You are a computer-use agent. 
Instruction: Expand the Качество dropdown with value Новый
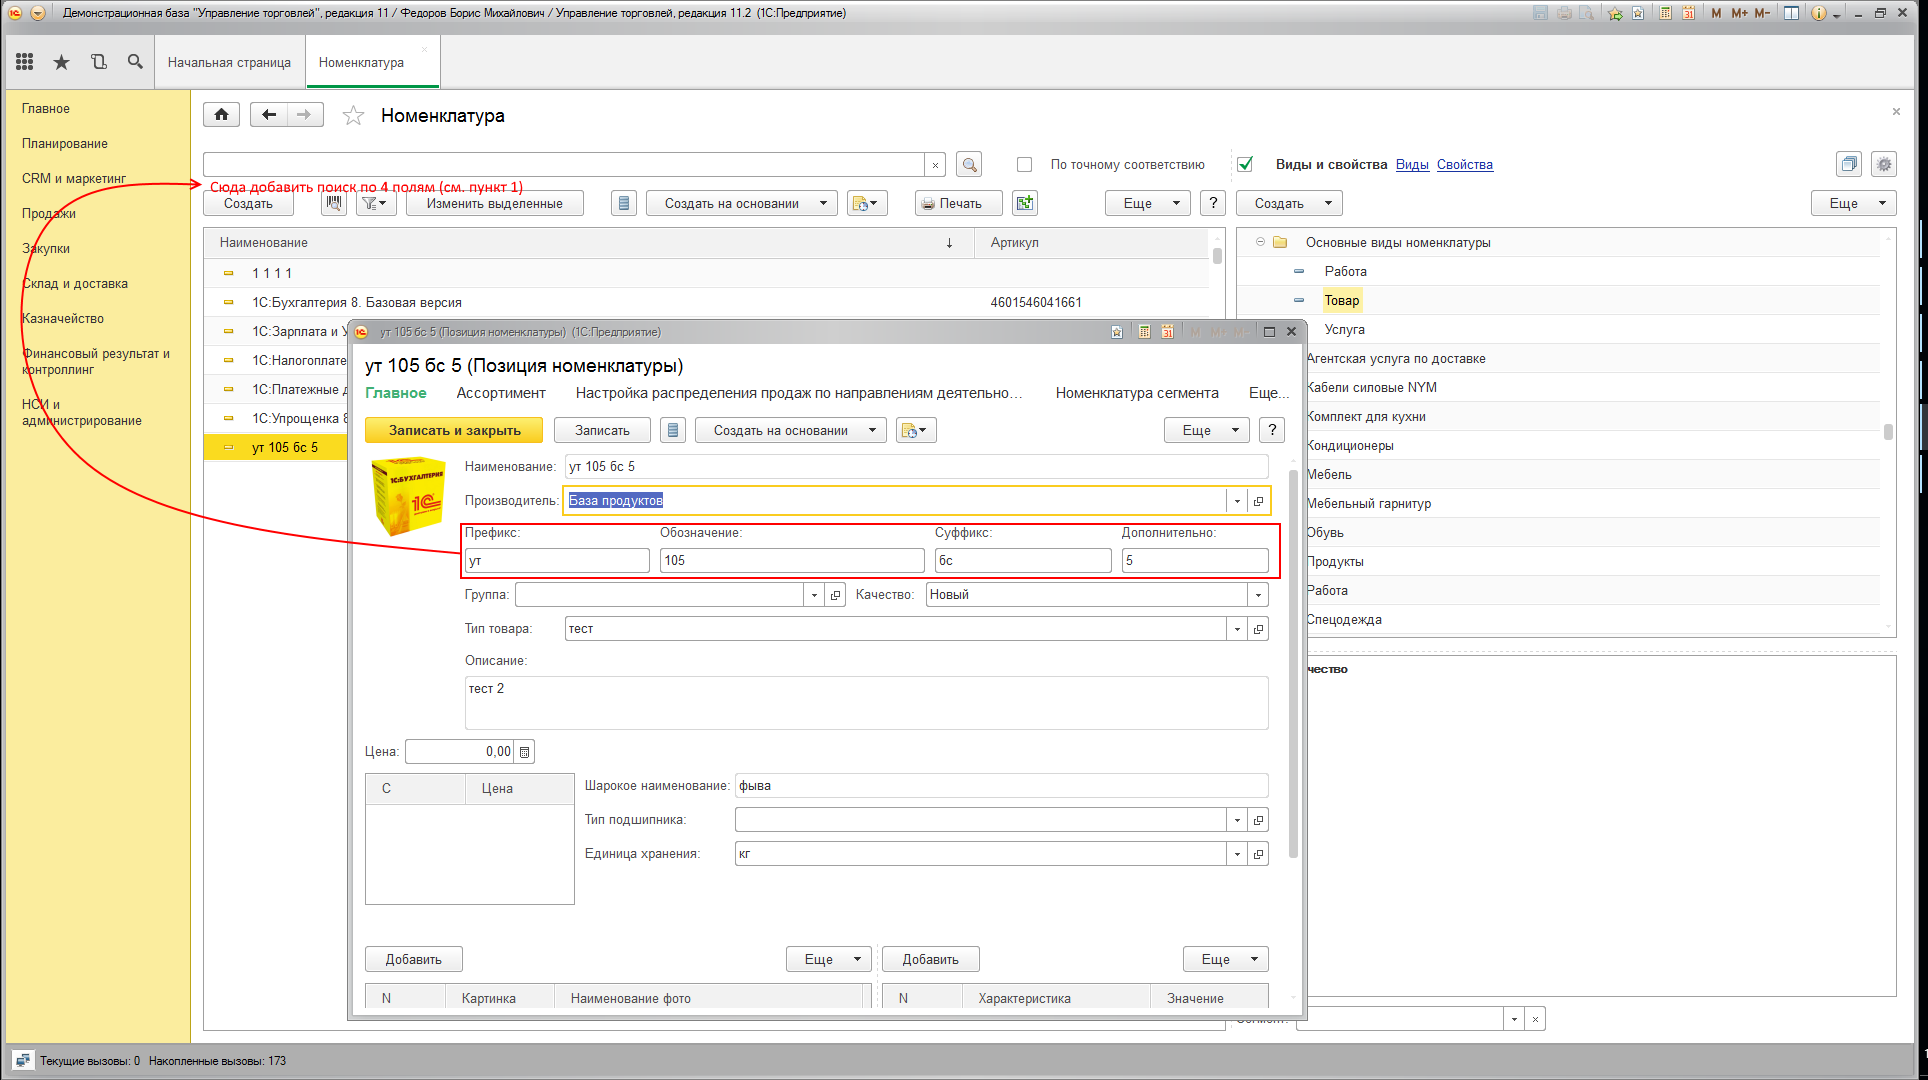1258,595
